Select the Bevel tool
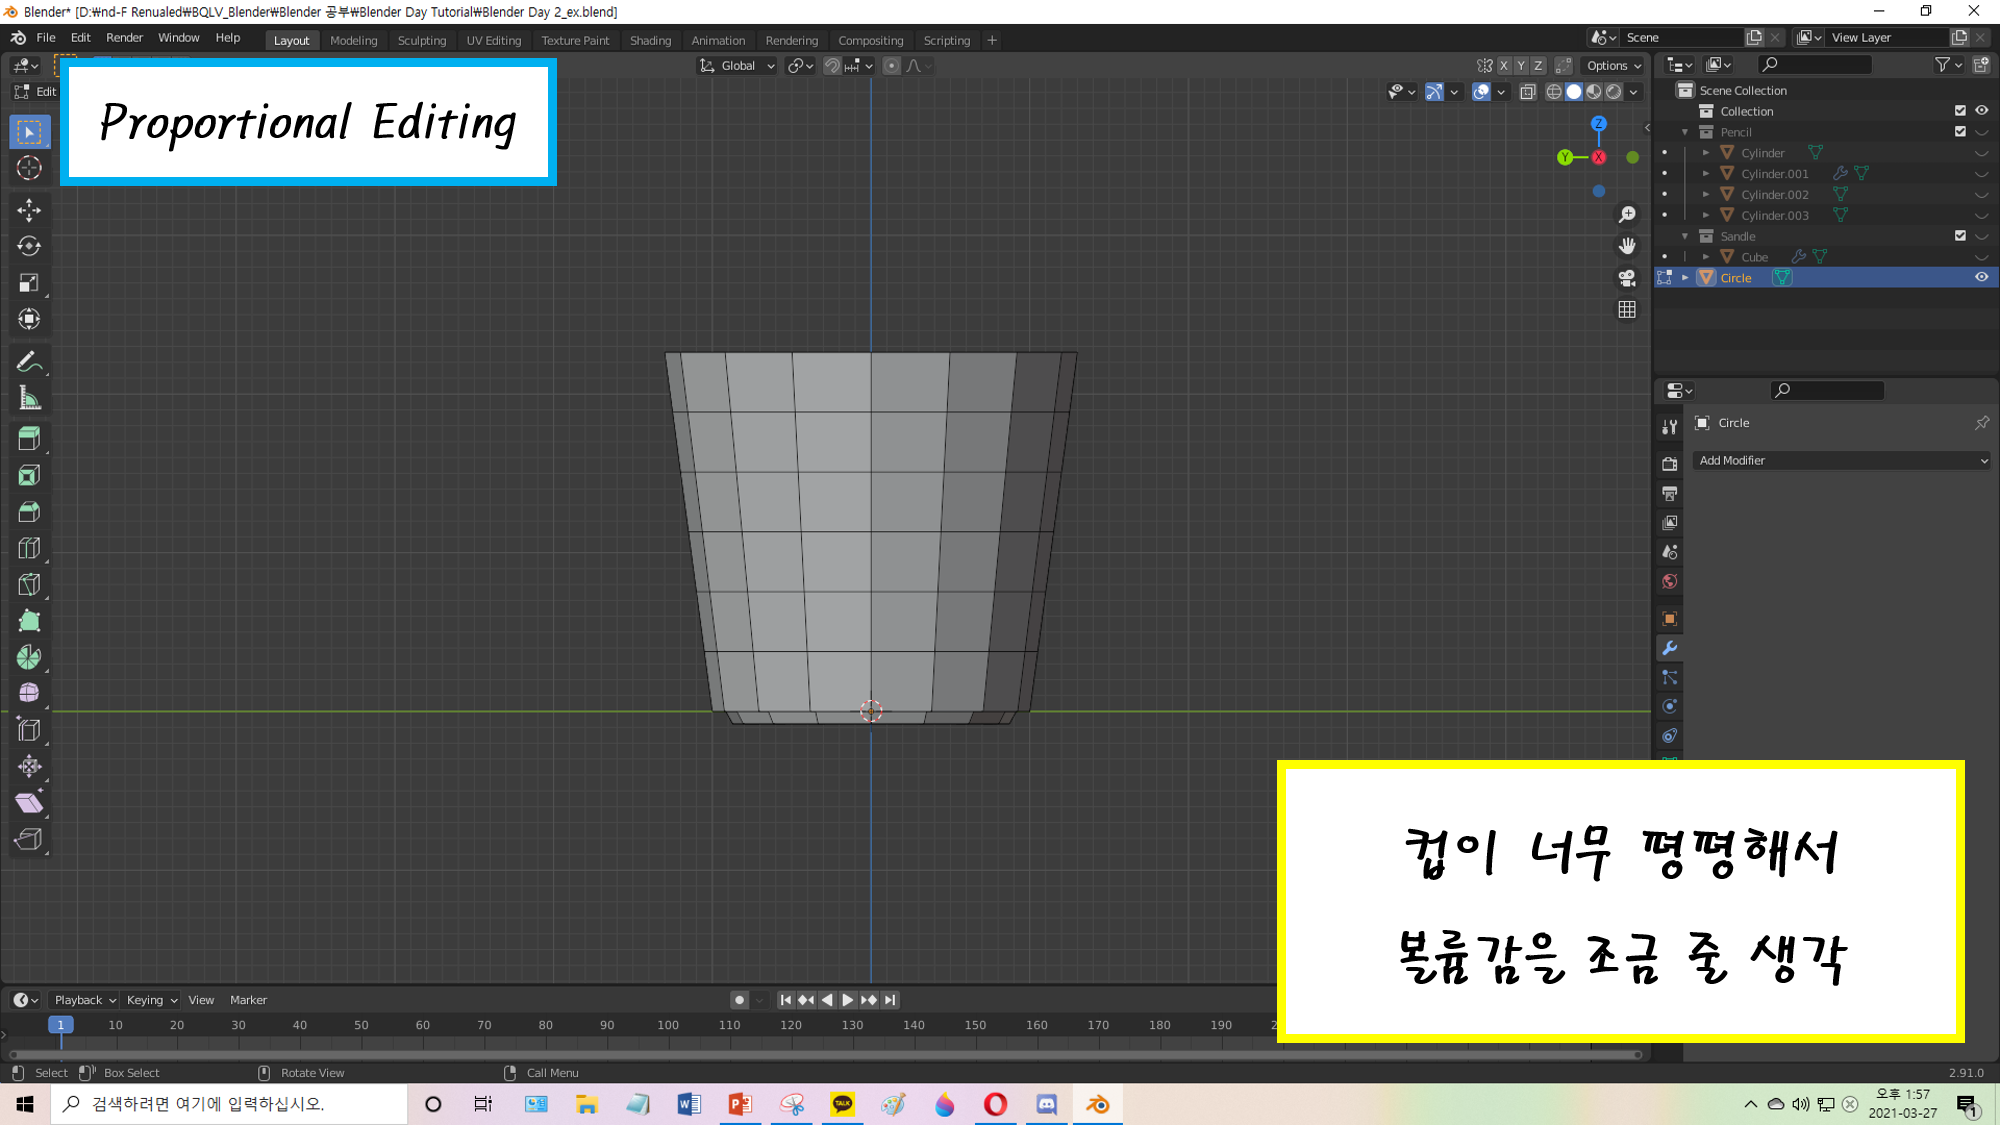The image size is (2000, 1125). point(29,512)
